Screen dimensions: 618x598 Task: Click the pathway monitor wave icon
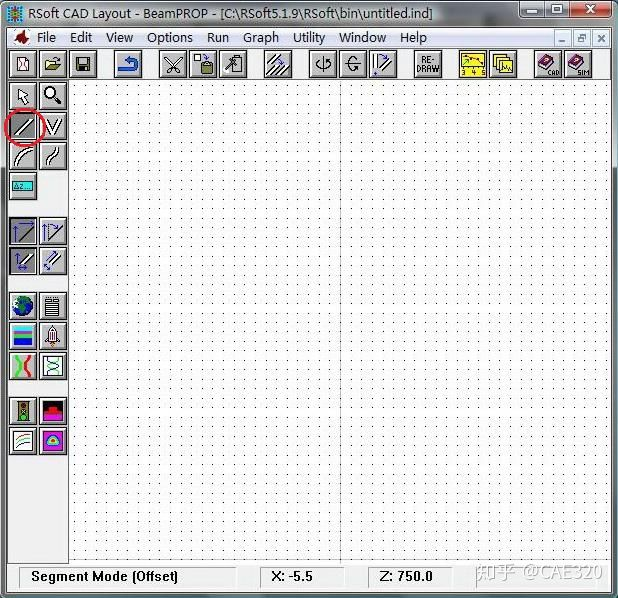coord(53,366)
